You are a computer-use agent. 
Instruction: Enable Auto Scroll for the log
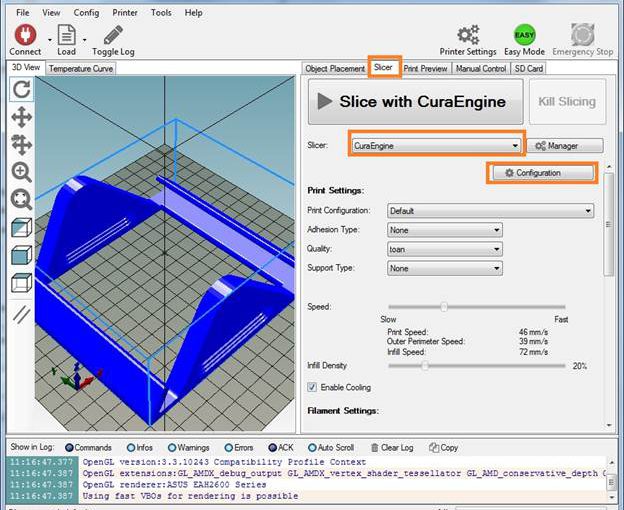pyautogui.click(x=313, y=447)
